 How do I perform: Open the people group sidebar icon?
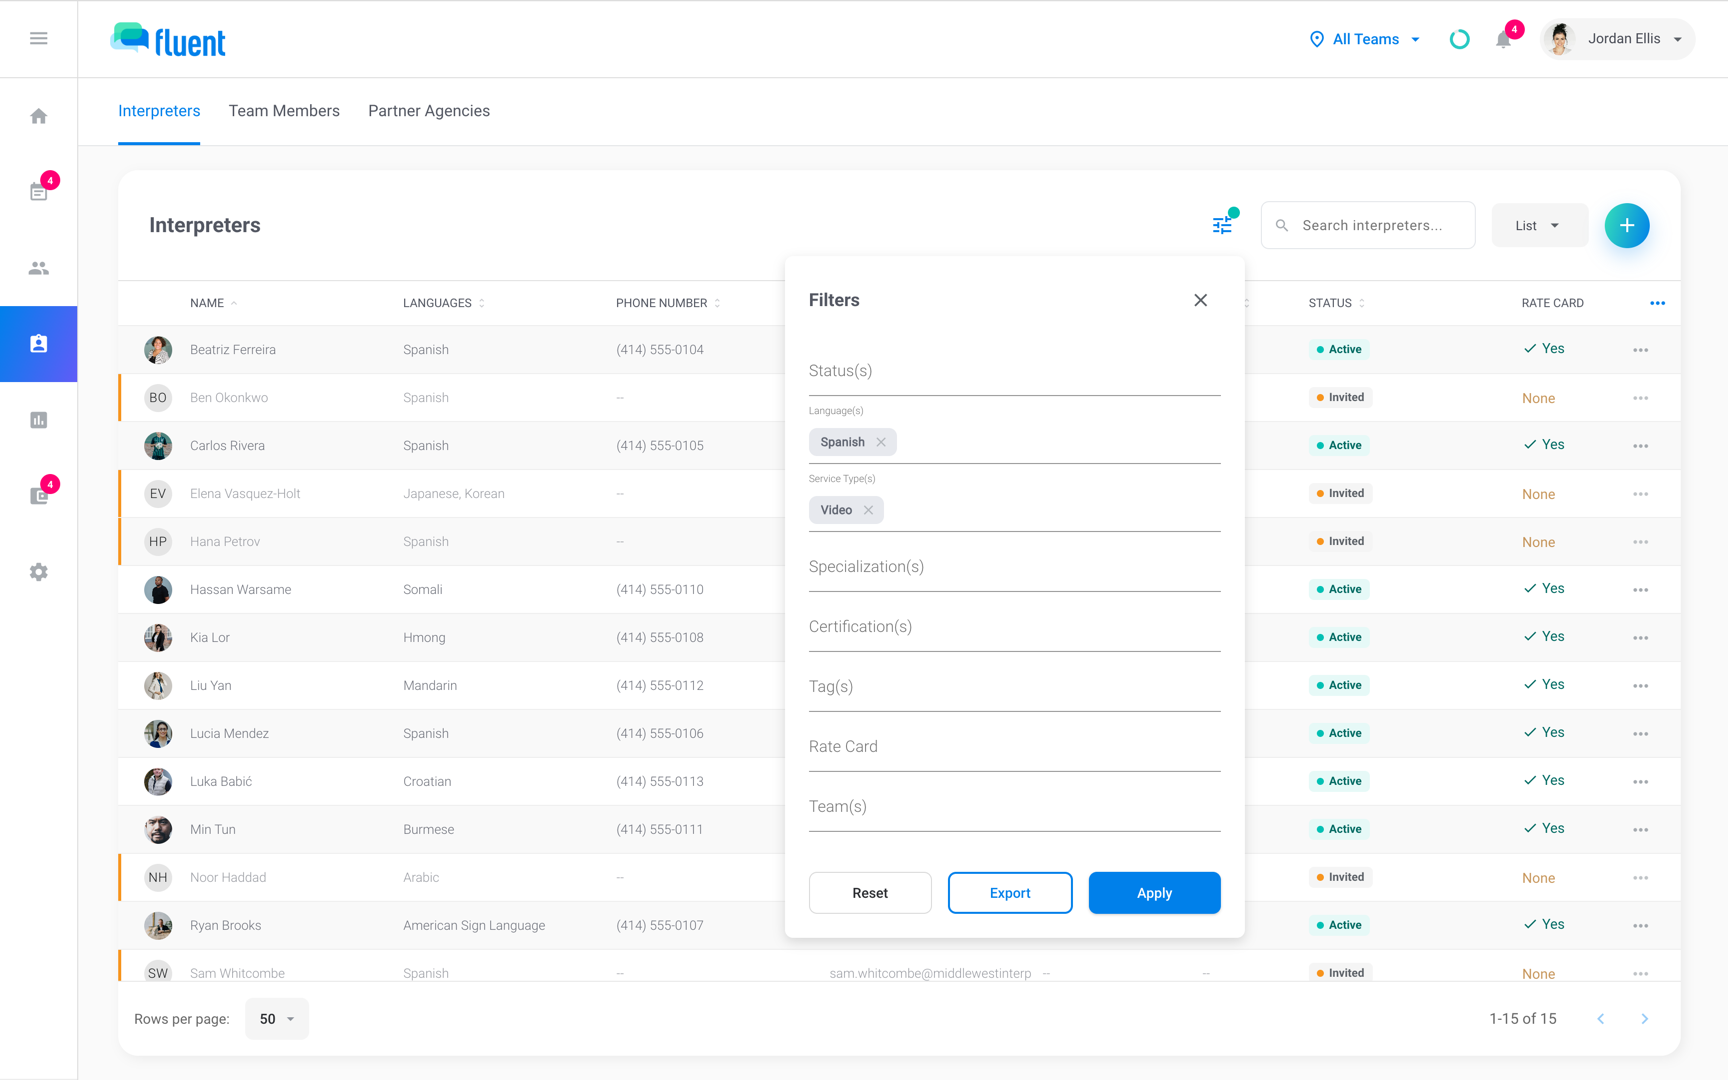[x=38, y=268]
